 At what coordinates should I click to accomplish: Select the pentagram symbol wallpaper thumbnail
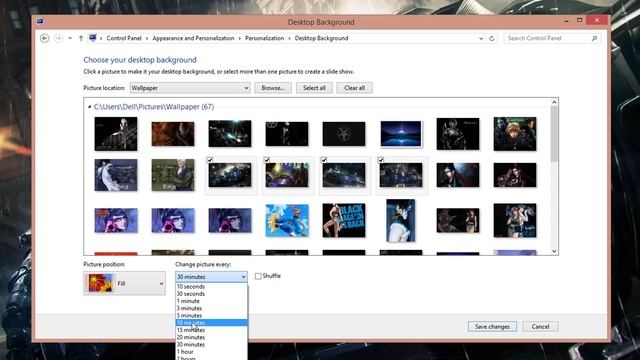(344, 134)
